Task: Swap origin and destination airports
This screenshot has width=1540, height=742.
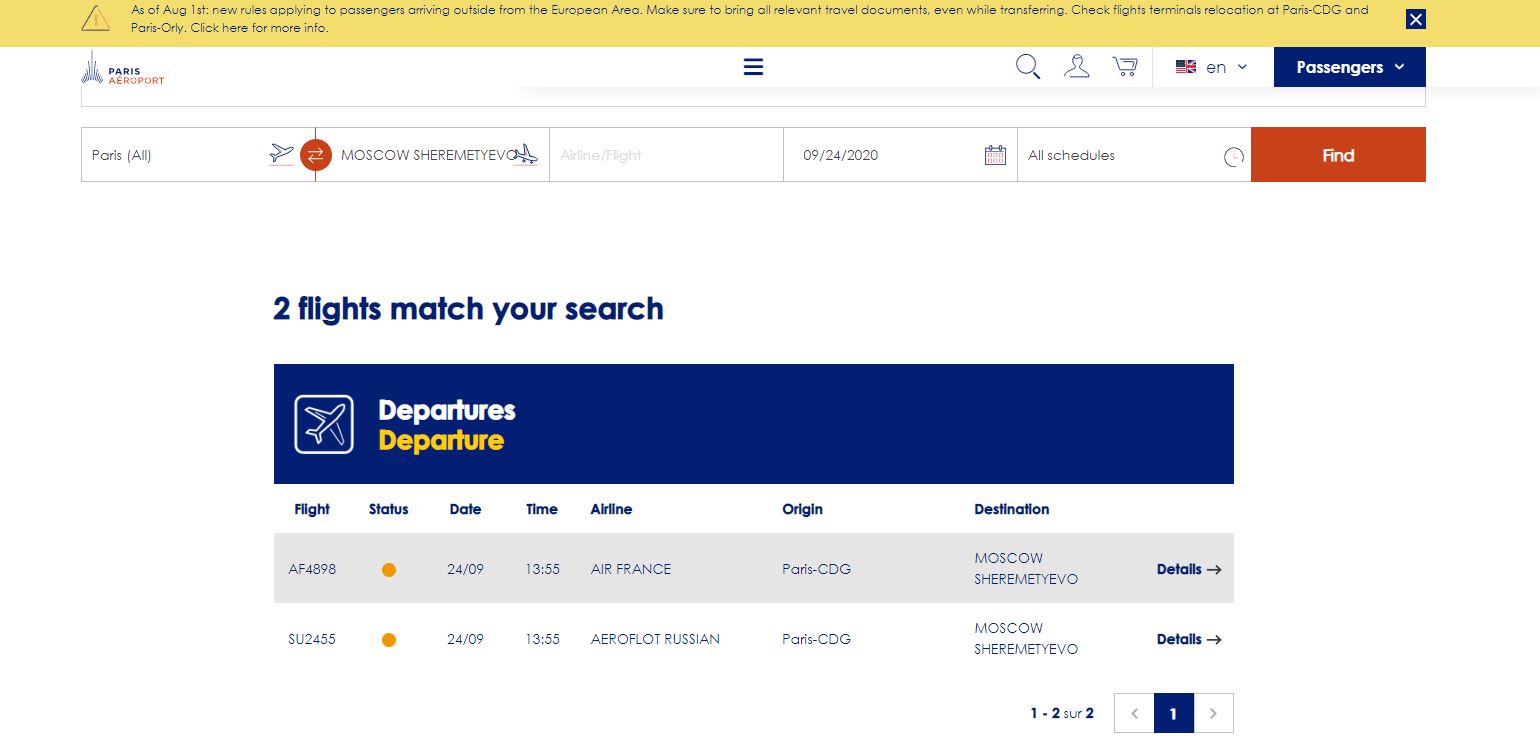Action: click(x=315, y=155)
